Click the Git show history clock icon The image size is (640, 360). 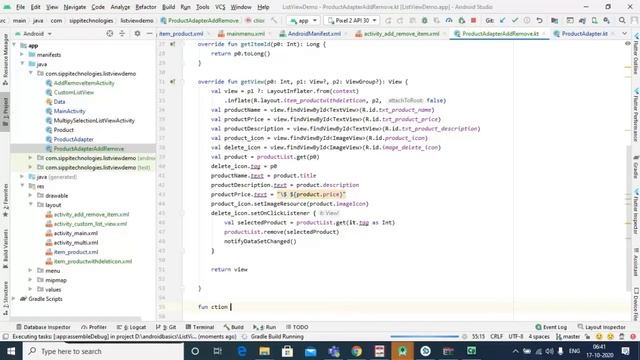click(527, 20)
